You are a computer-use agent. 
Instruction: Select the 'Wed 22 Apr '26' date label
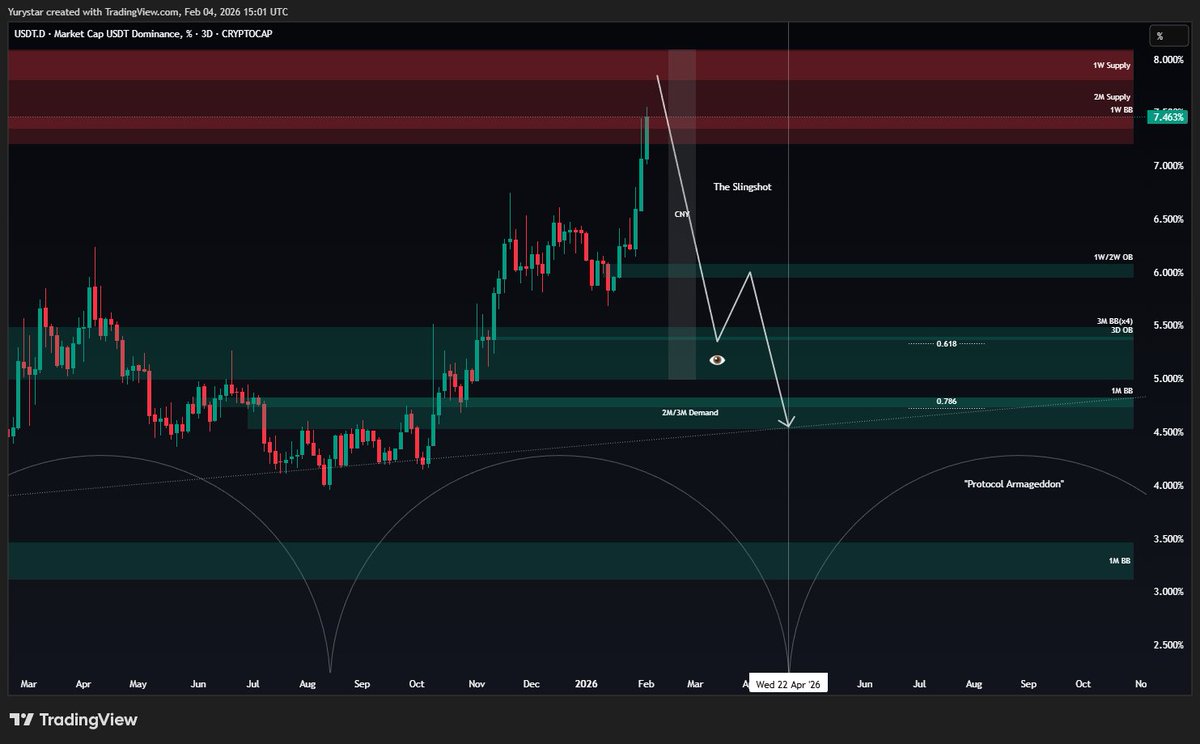(x=789, y=685)
